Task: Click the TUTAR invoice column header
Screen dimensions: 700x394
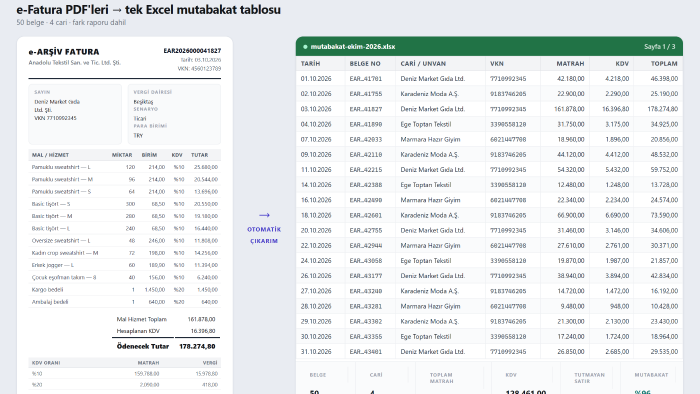Action: tap(200, 155)
